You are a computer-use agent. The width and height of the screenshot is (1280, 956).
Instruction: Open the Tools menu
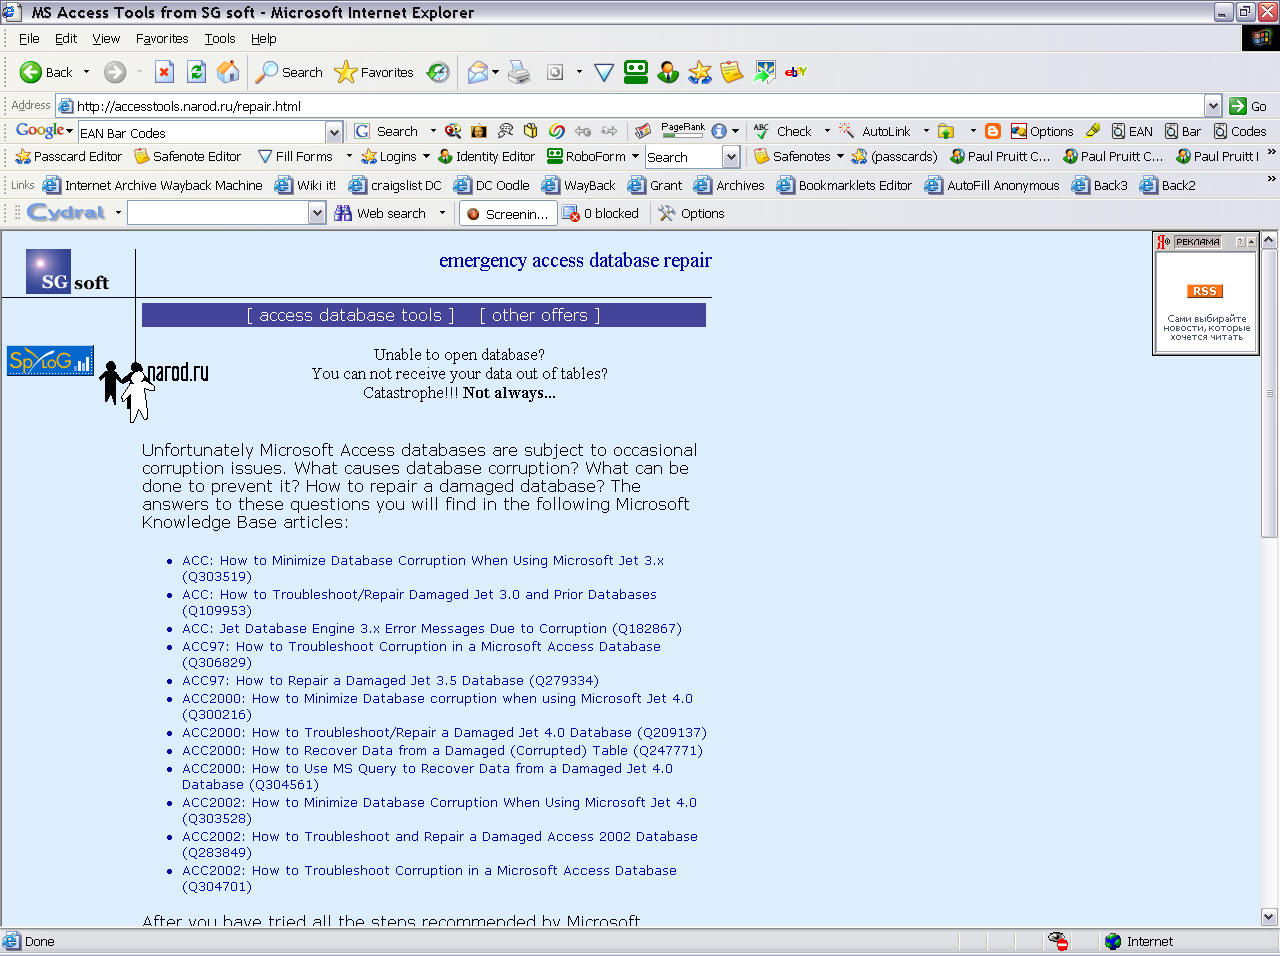220,38
